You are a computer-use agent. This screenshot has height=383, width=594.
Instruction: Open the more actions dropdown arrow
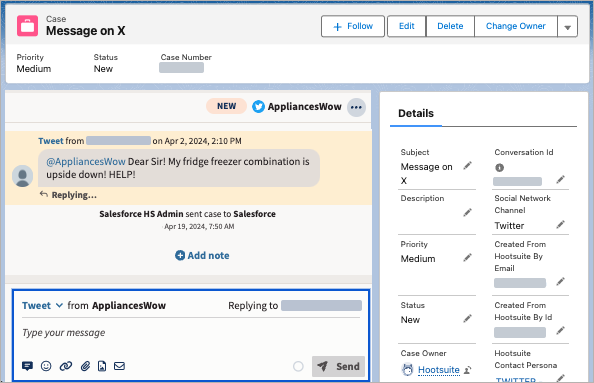[567, 27]
